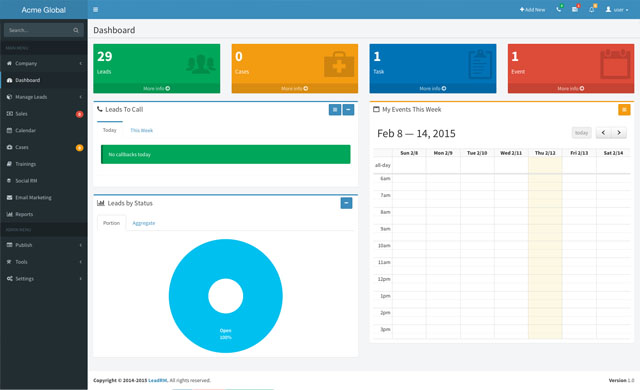Screen dimensions: 640x390
Task: Click the Cases orange badge counter
Action: pyautogui.click(x=80, y=148)
